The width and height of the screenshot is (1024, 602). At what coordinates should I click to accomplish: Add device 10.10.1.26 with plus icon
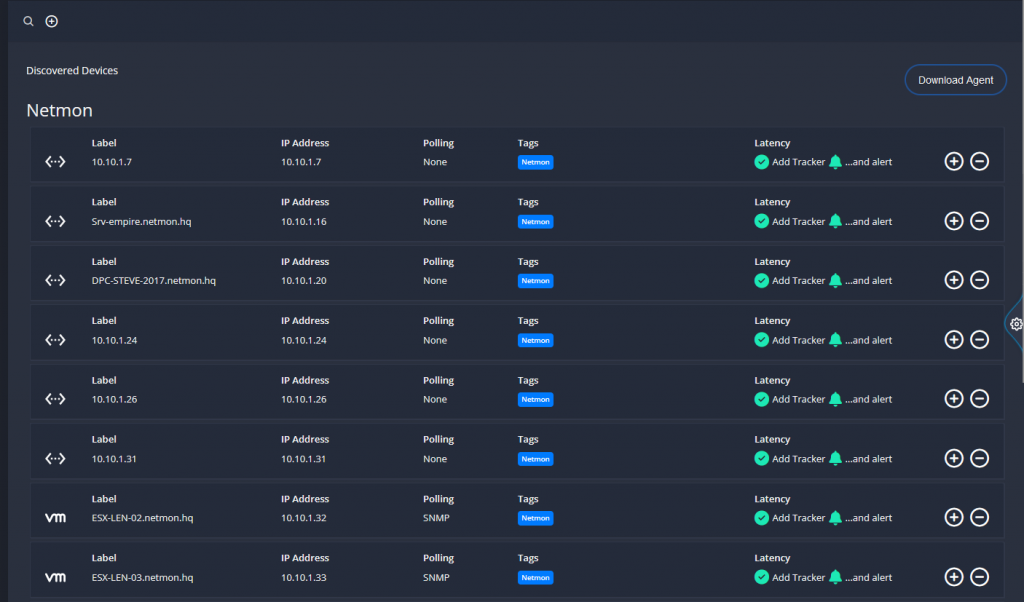click(953, 398)
